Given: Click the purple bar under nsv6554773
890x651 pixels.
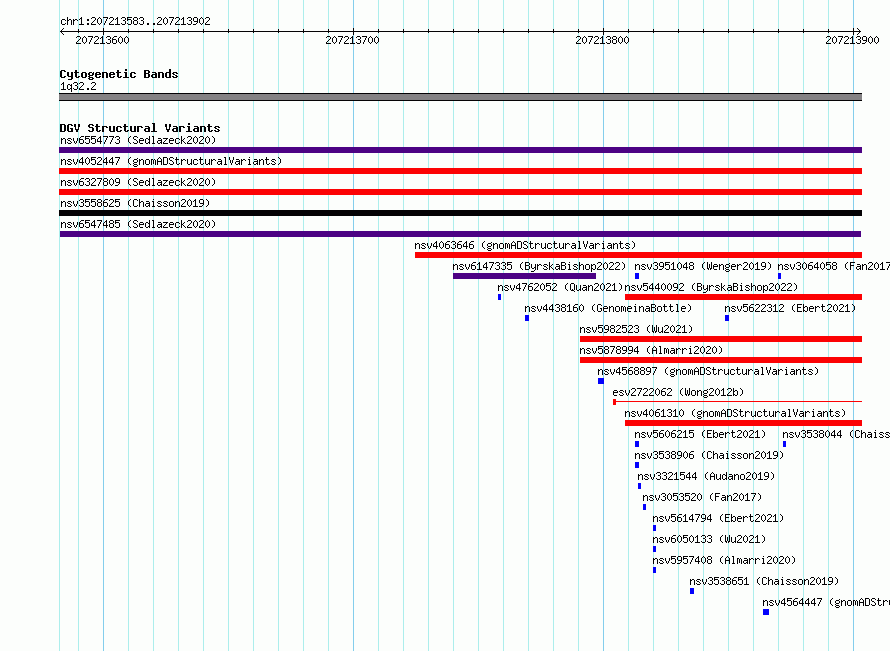Looking at the screenshot, I should (x=460, y=150).
